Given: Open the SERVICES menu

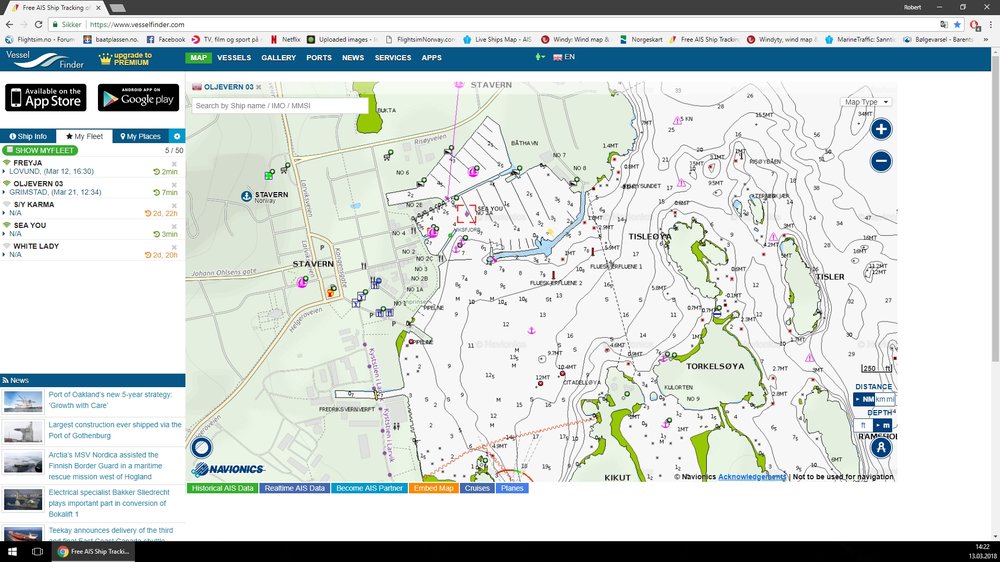Looking at the screenshot, I should click(x=393, y=57).
